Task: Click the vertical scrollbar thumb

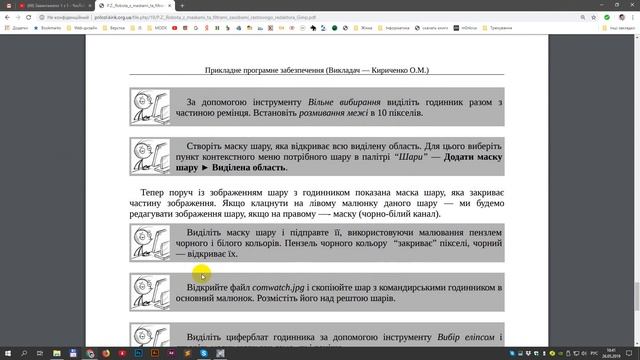Action: tap(637, 296)
